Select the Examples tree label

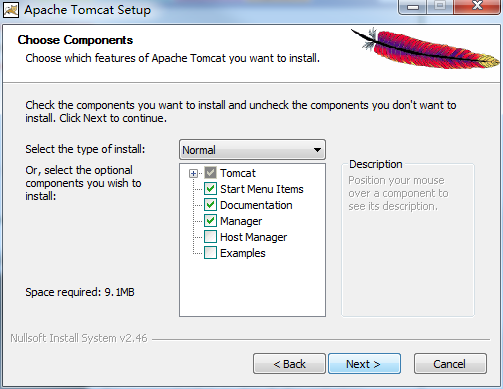click(243, 253)
